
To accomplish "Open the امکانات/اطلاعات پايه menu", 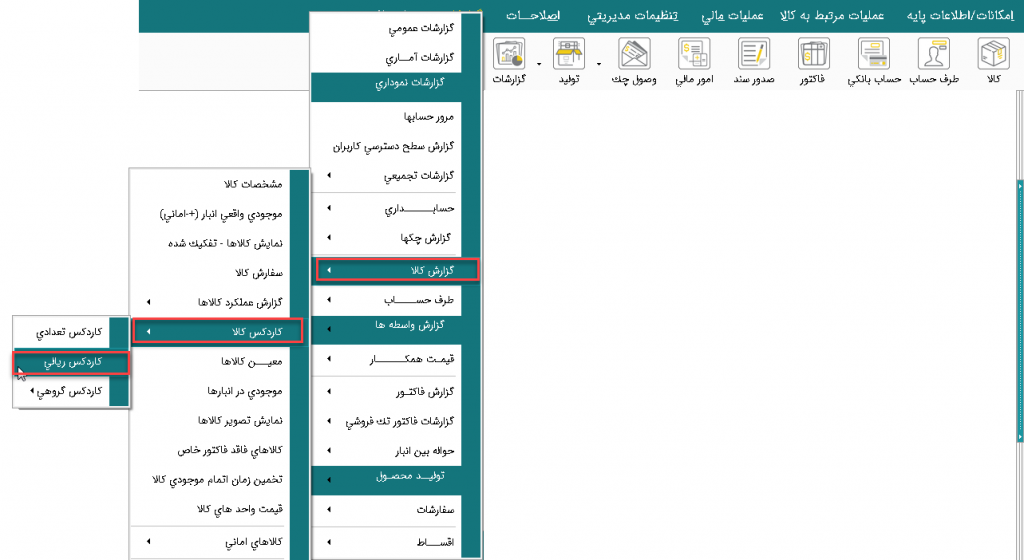I will point(964,17).
